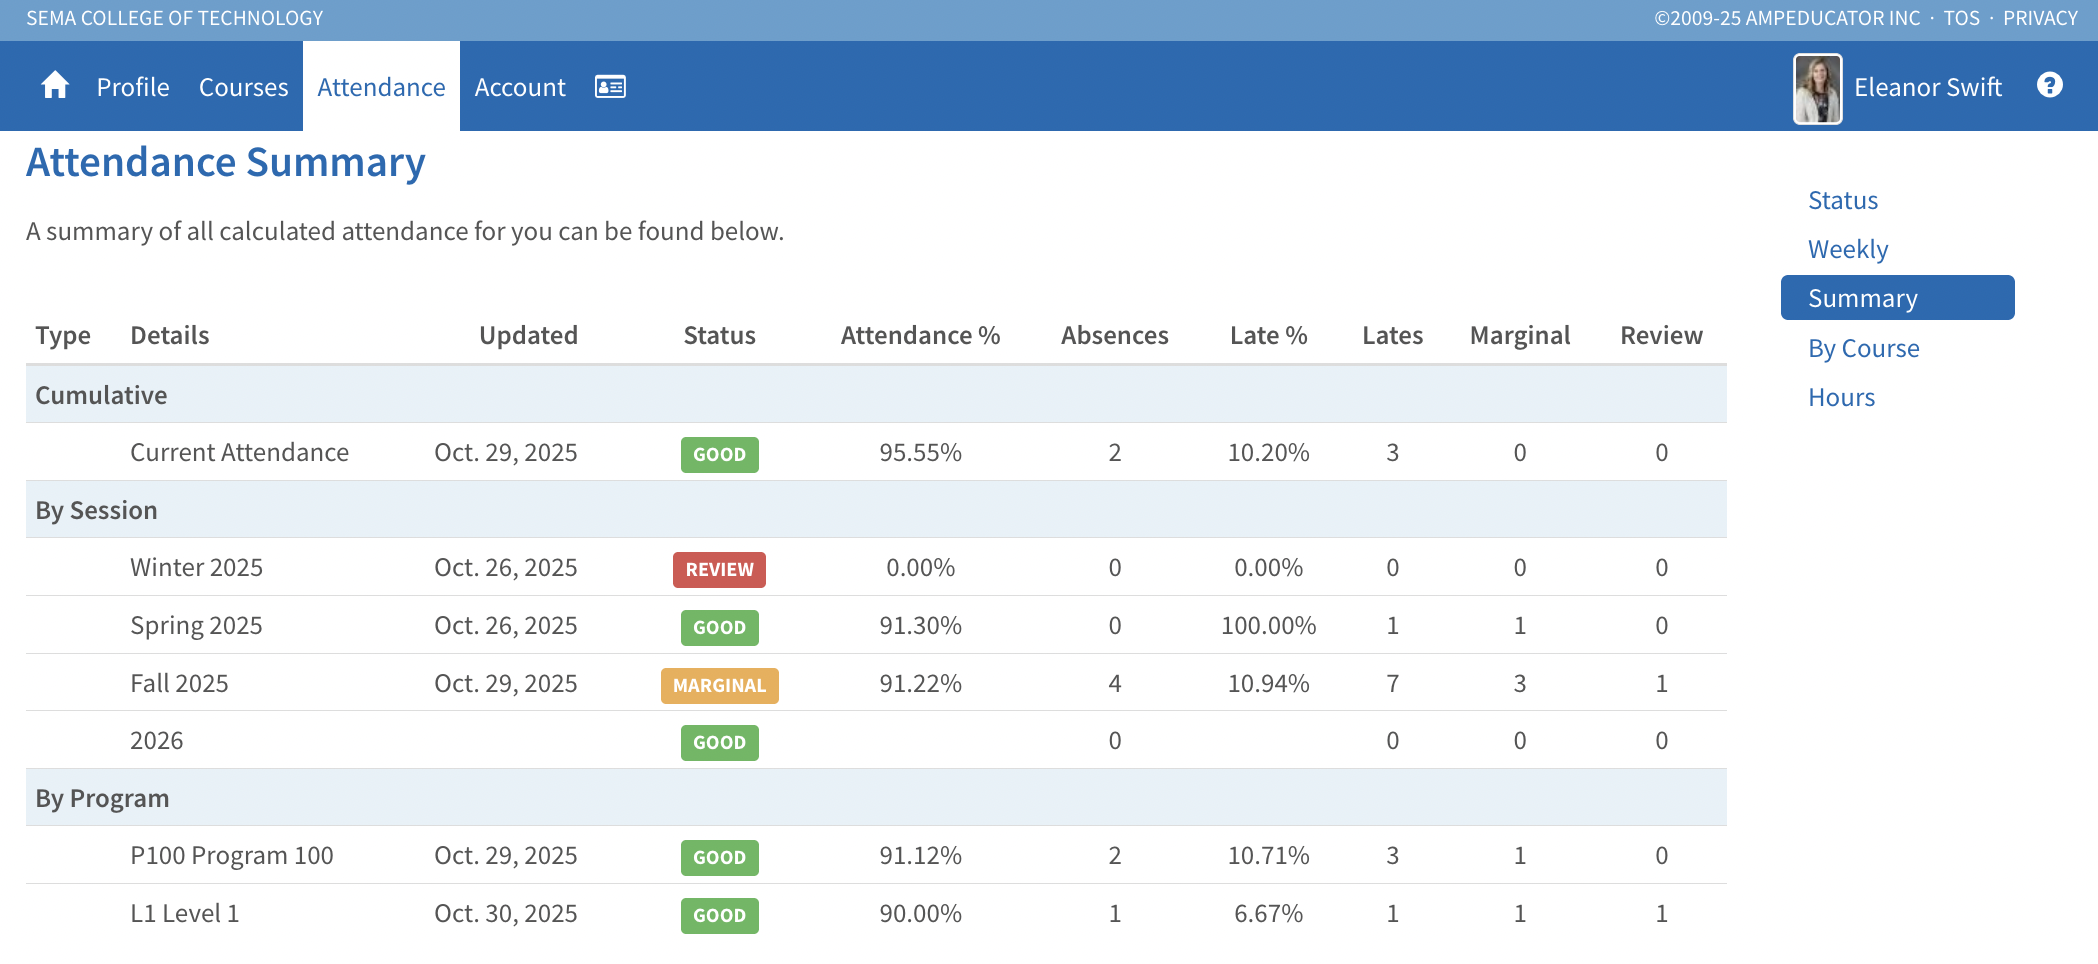This screenshot has height=964, width=2098.
Task: Open the By Course sidebar link
Action: coord(1863,348)
